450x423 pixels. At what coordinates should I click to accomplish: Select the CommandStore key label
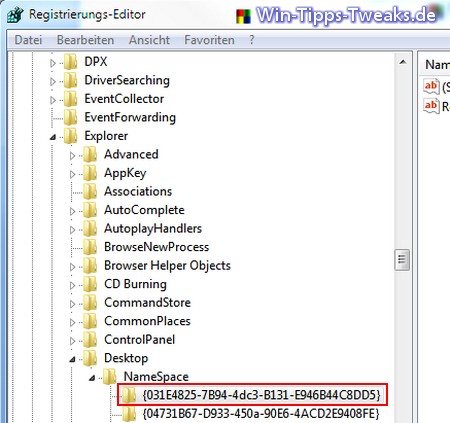pos(147,303)
